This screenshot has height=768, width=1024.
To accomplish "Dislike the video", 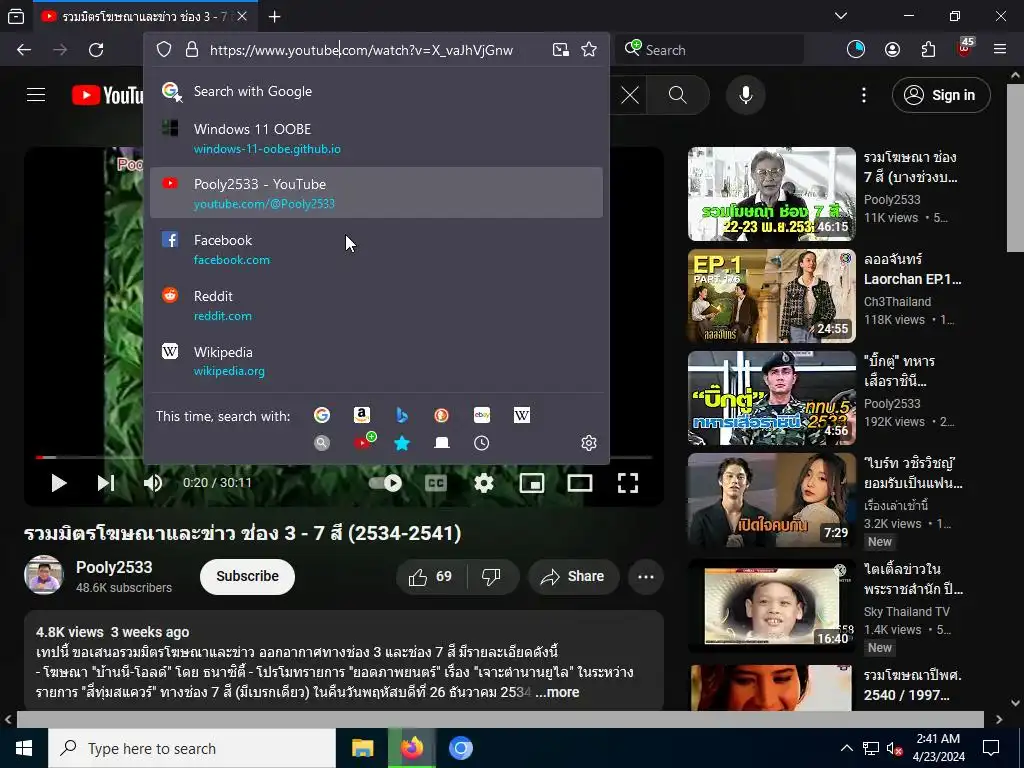I will coord(491,577).
